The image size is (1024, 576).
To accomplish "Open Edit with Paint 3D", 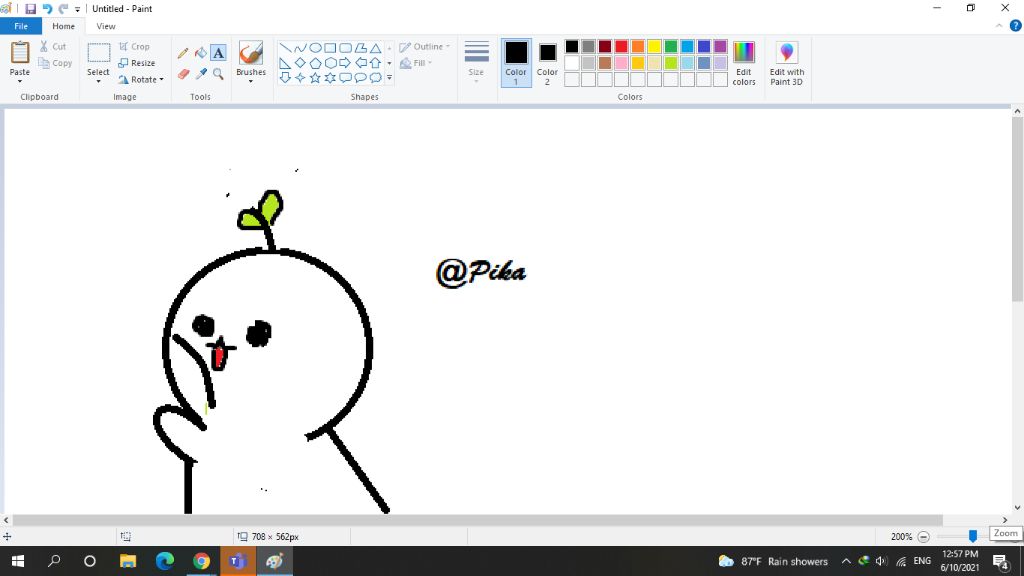I will (x=786, y=63).
